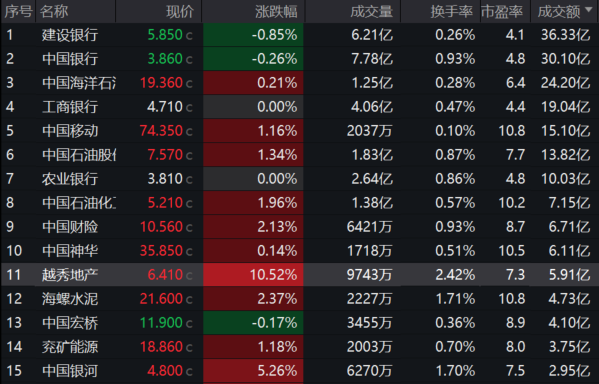Select stock 中国石油化工 row name
Image resolution: width=599 pixels, height=384 pixels.
[x=79, y=203]
